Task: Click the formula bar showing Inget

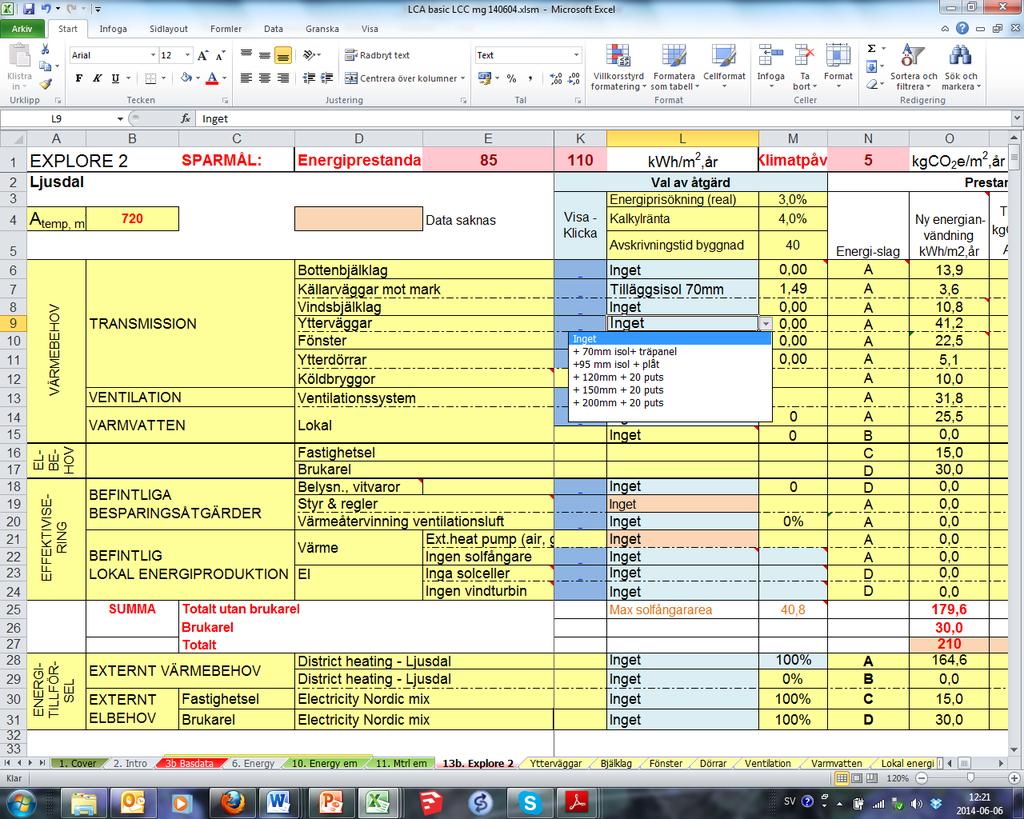Action: [x=604, y=119]
